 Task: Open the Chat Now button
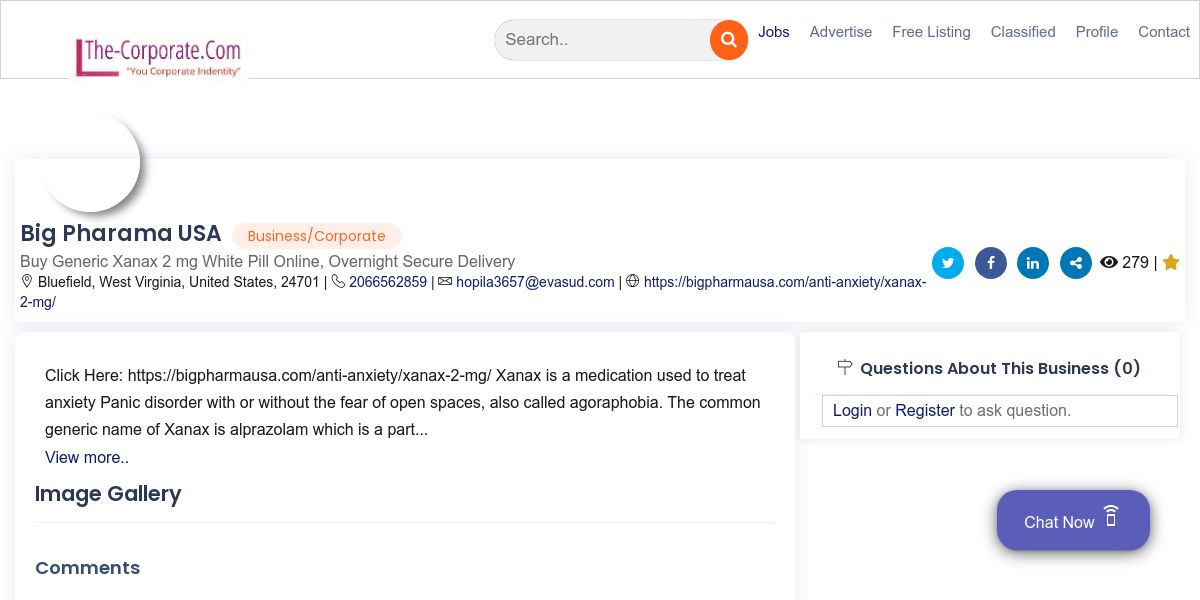(1073, 520)
